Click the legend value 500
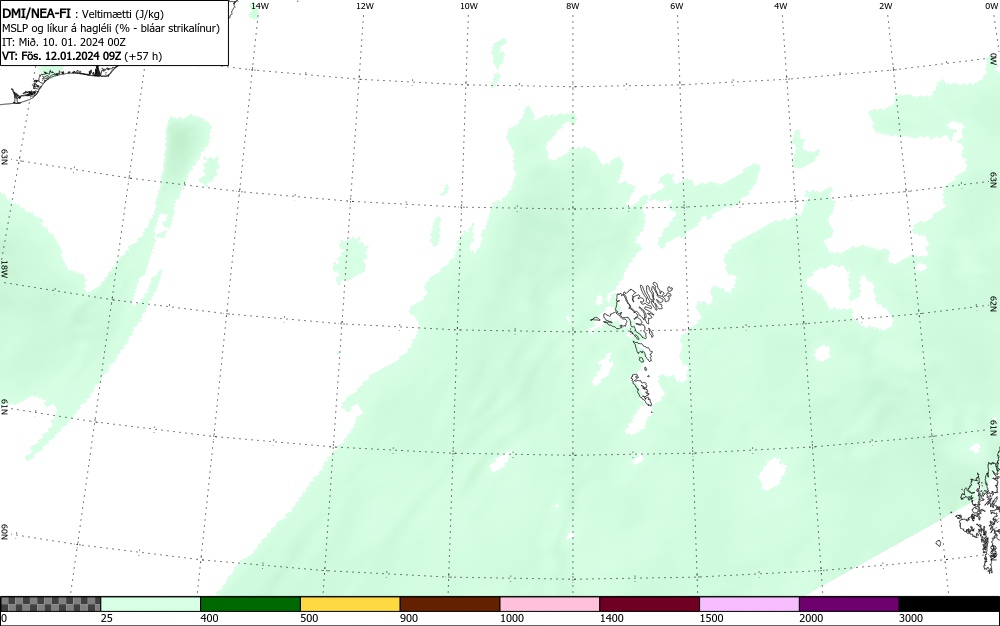Screen dimensions: 1000x626 (x=309, y=618)
